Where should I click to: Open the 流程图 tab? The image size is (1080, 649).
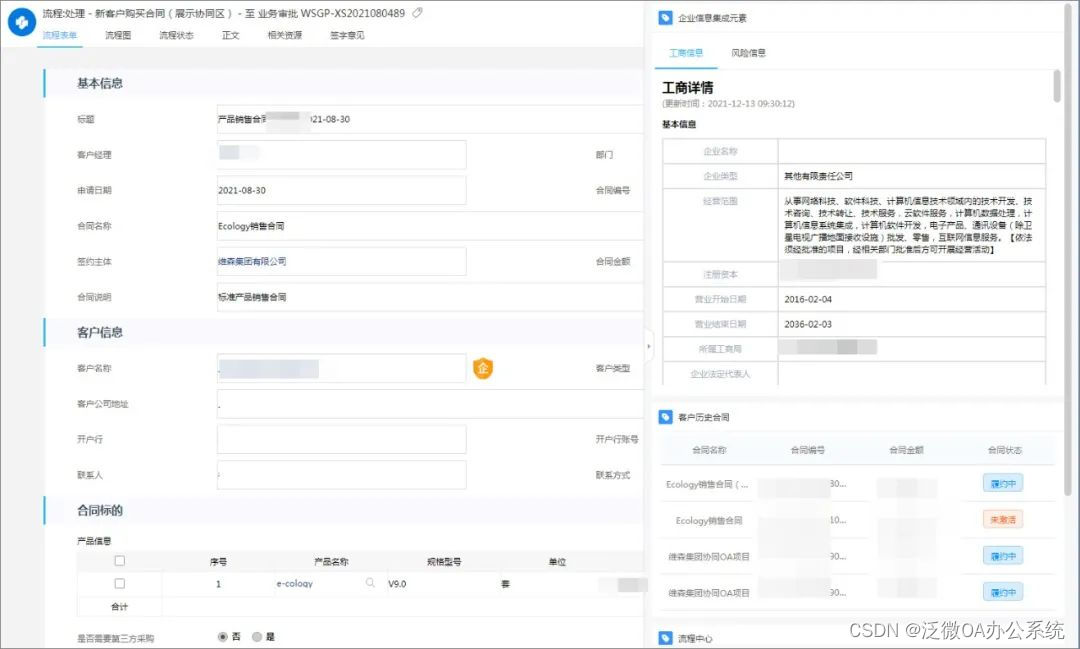click(118, 35)
